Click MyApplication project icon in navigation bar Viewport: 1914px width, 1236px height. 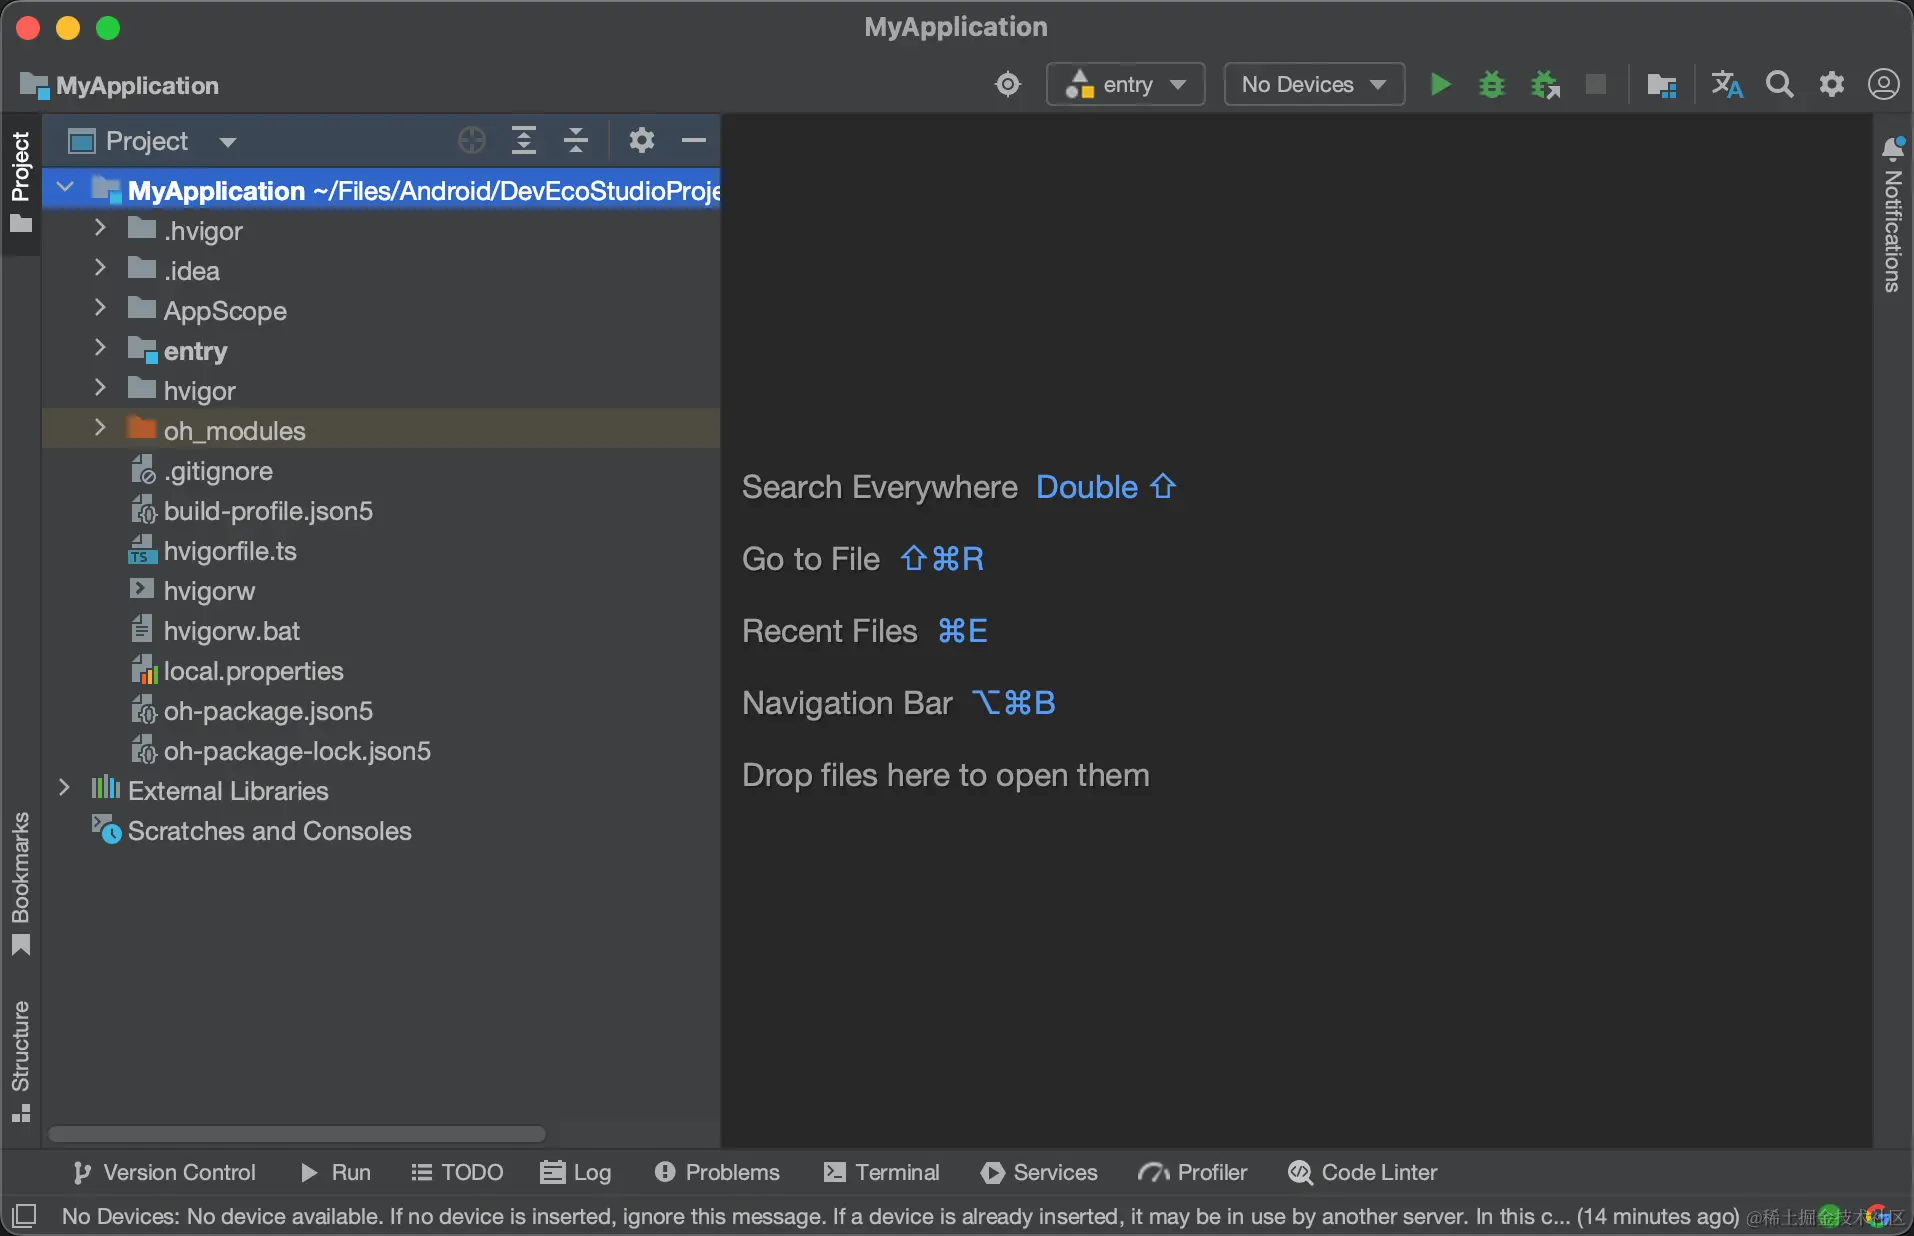coord(34,86)
